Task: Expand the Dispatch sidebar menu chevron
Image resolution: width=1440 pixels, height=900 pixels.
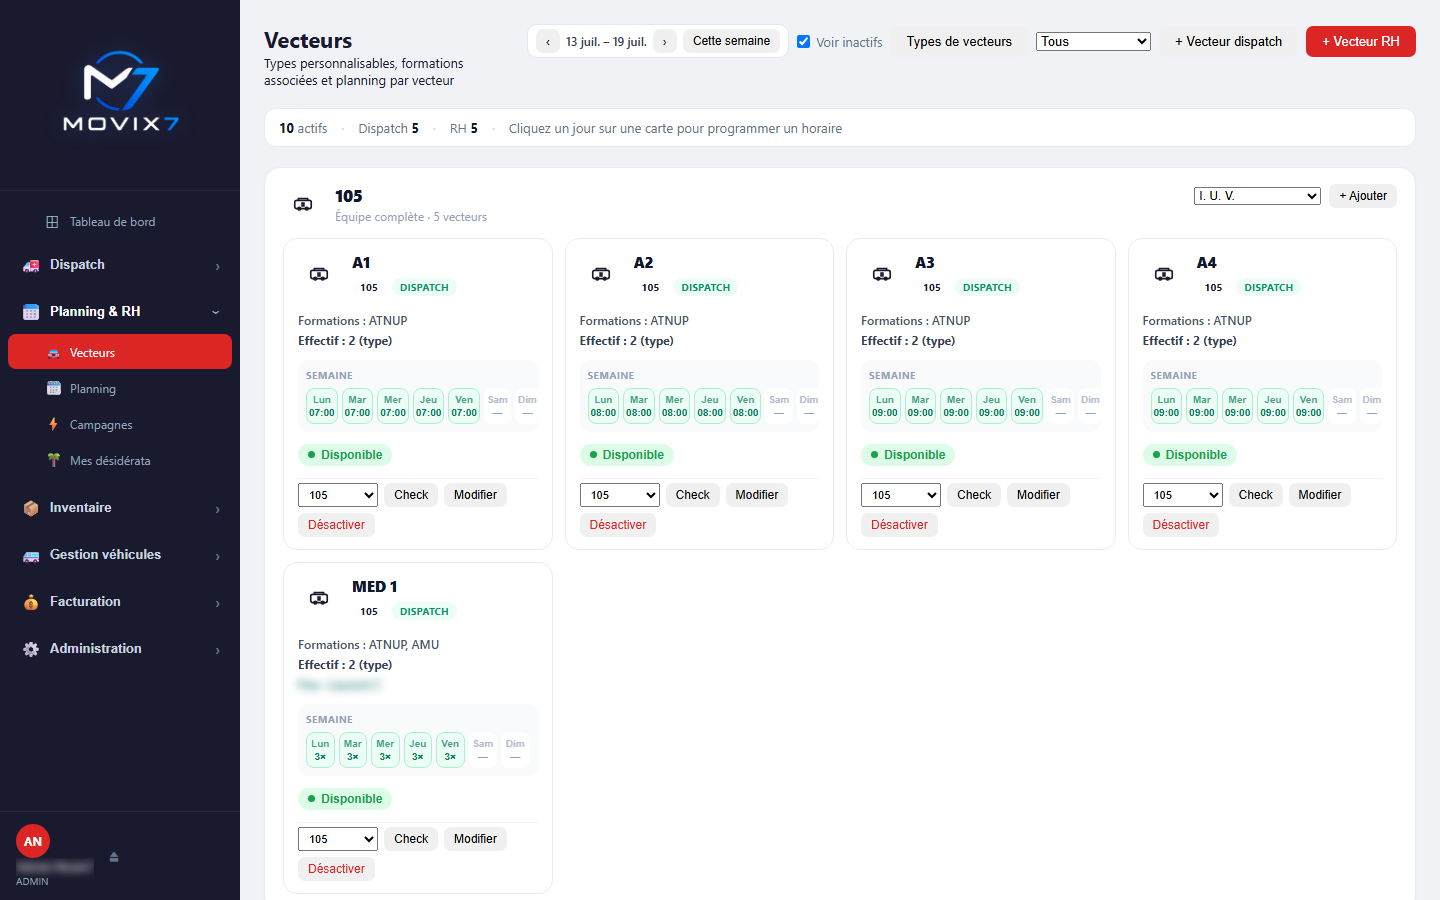Action: point(217,266)
